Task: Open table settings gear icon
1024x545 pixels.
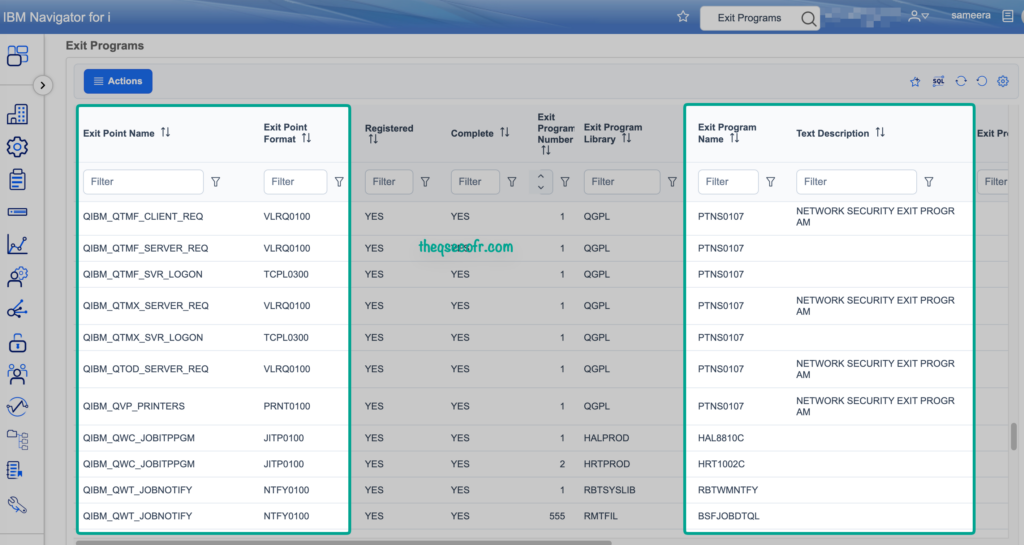Action: coord(1003,82)
